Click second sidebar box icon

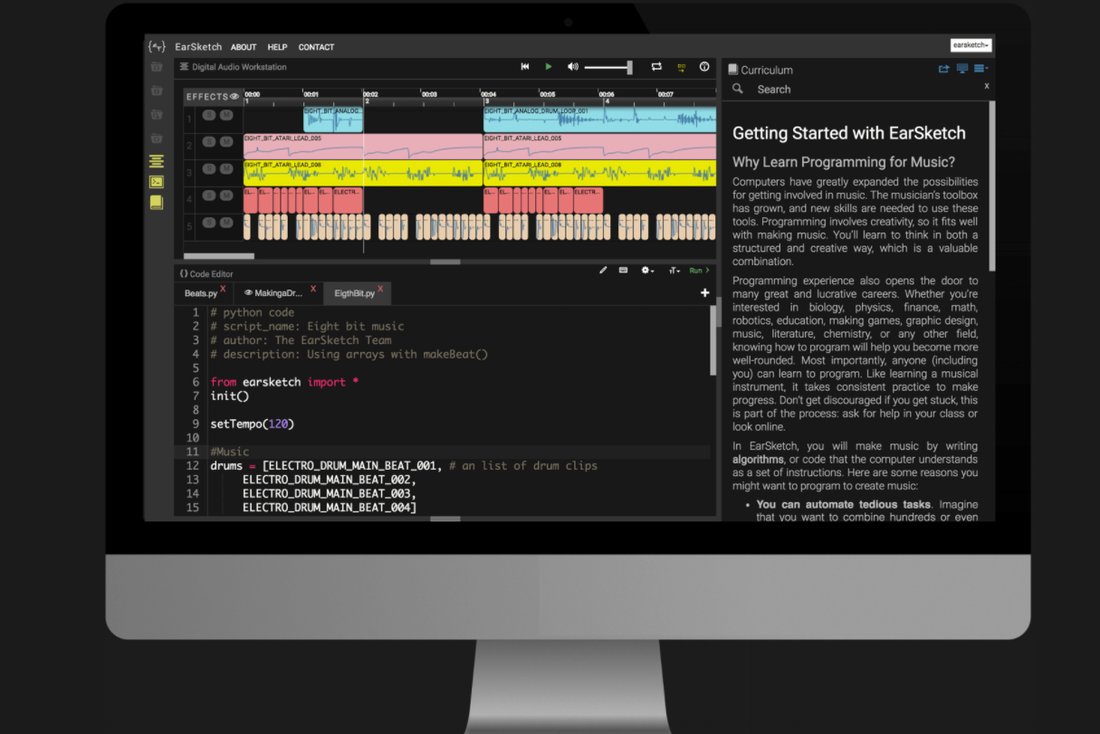(156, 91)
